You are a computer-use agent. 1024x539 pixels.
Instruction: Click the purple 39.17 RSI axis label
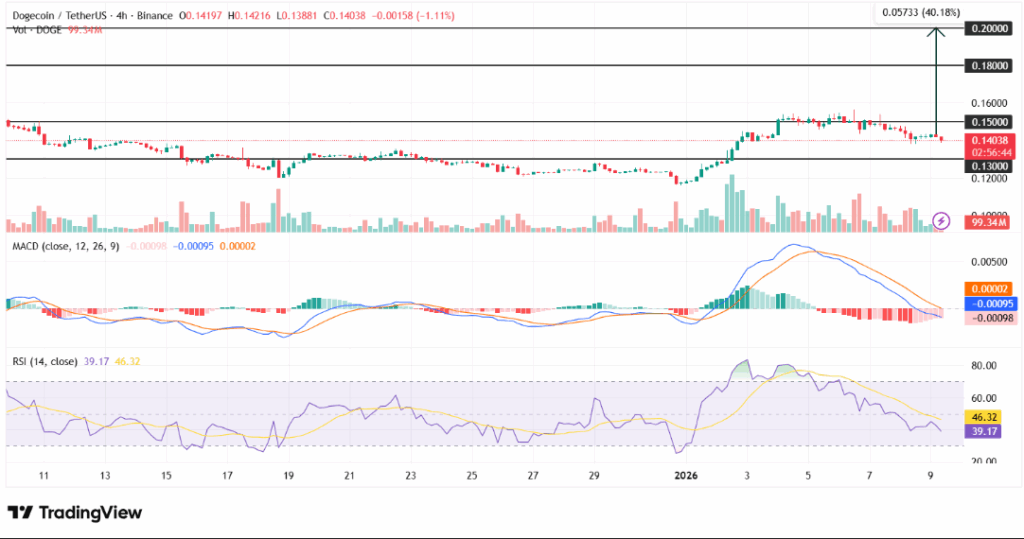pos(991,431)
